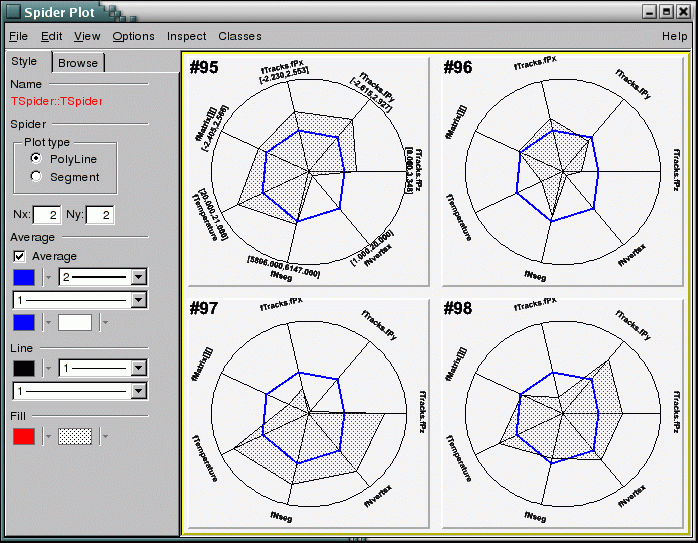
Task: Click the red TSpider::TSpider name text
Action: click(57, 101)
